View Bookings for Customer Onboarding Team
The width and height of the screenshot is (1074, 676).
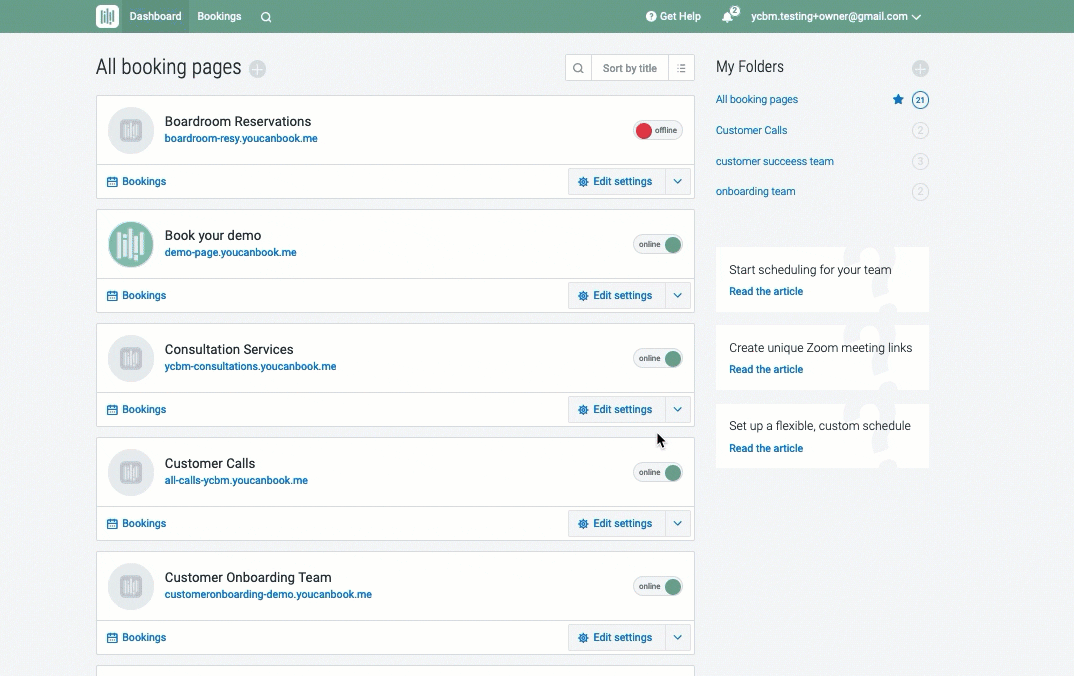click(137, 638)
